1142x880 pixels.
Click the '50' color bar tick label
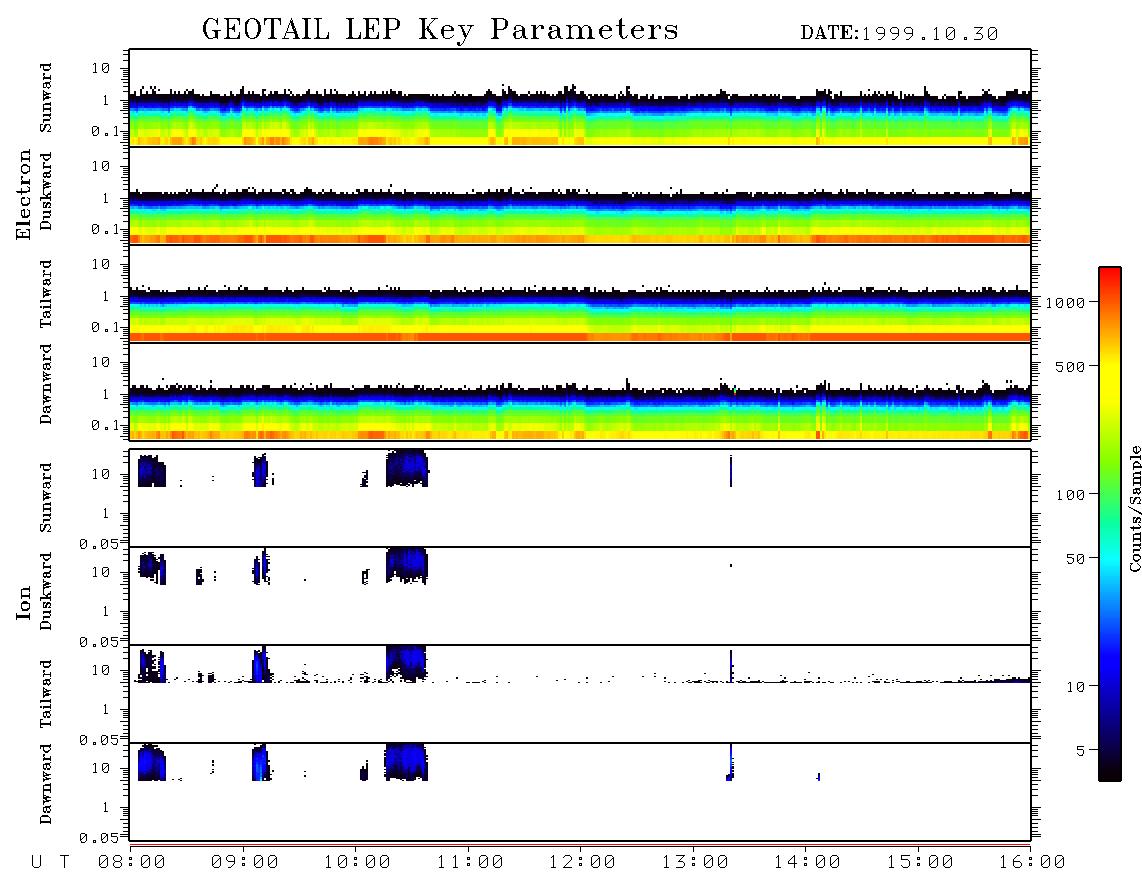[x=1075, y=559]
